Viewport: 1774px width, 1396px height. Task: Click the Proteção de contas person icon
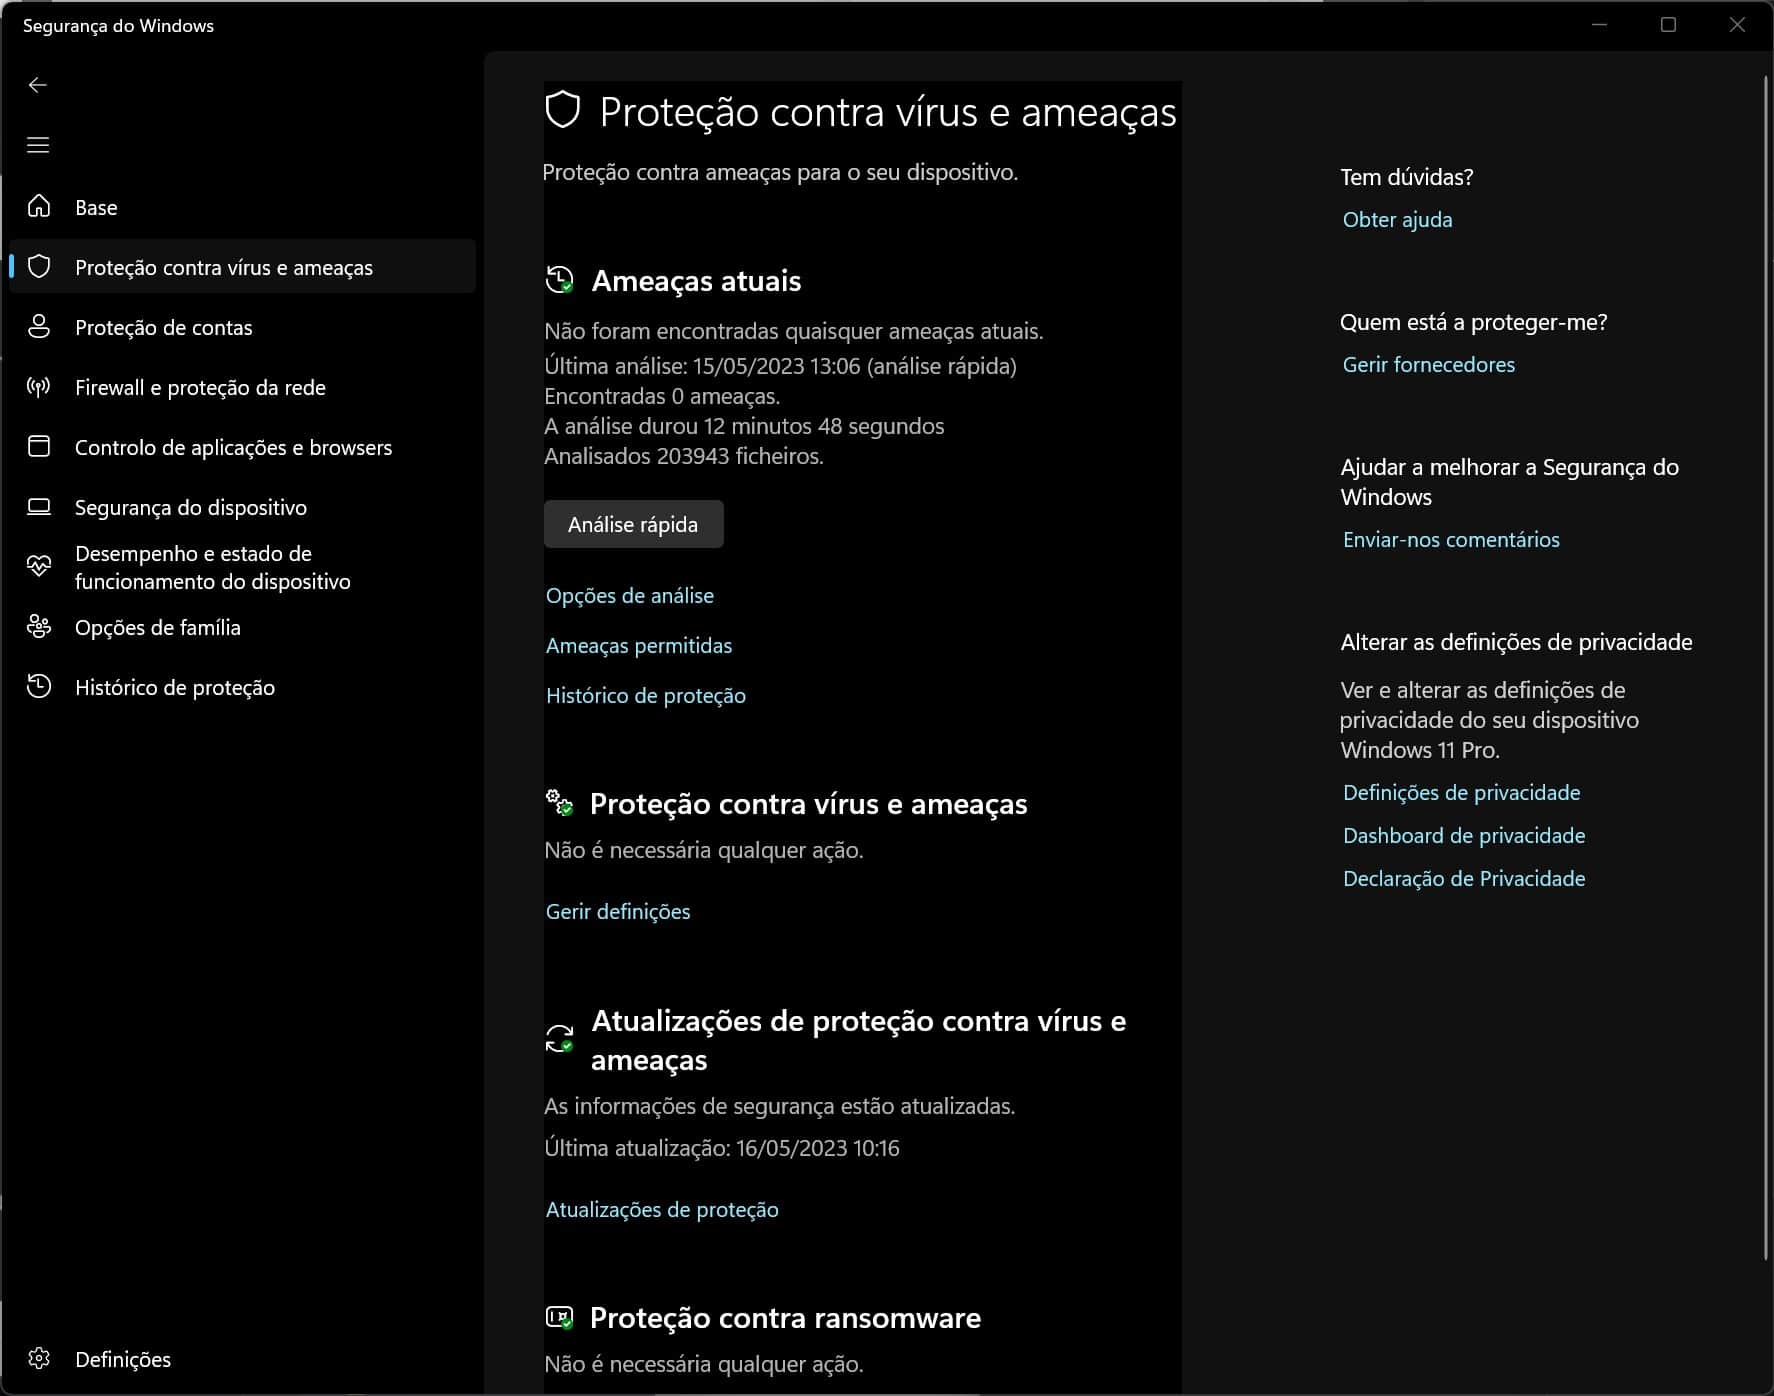(x=39, y=327)
